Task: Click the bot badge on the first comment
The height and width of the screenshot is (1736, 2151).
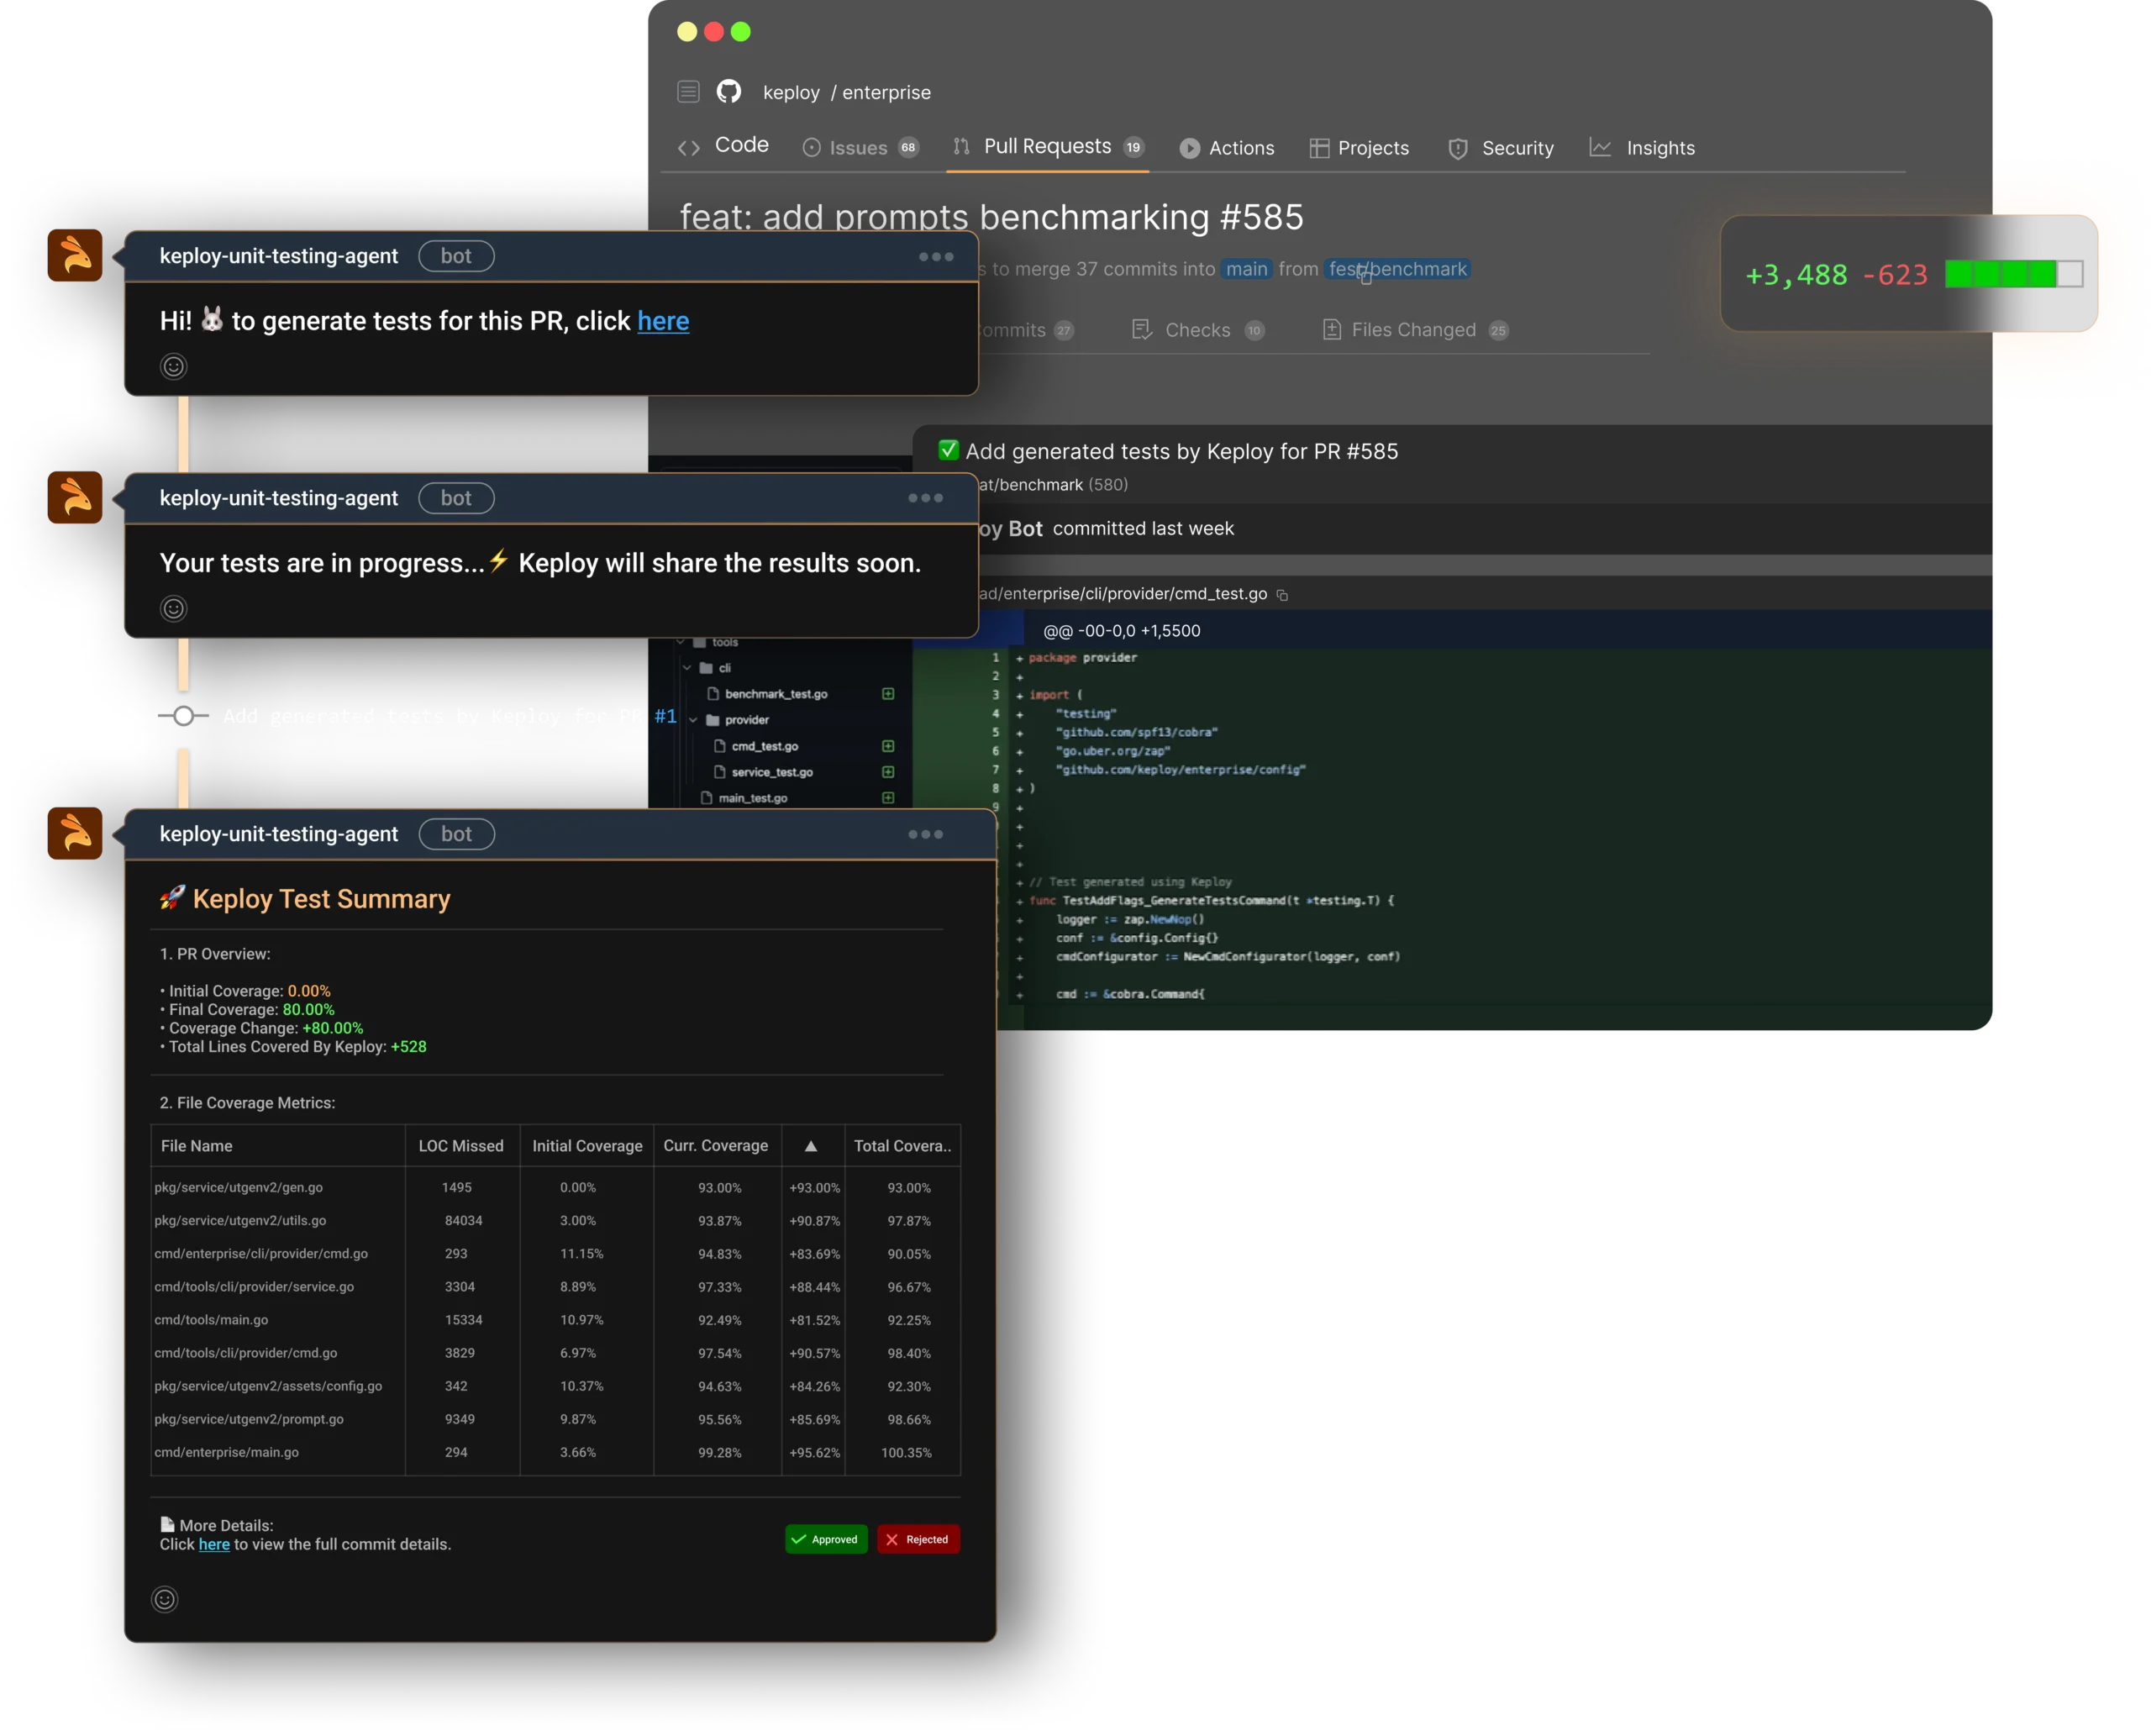Action: pos(456,256)
